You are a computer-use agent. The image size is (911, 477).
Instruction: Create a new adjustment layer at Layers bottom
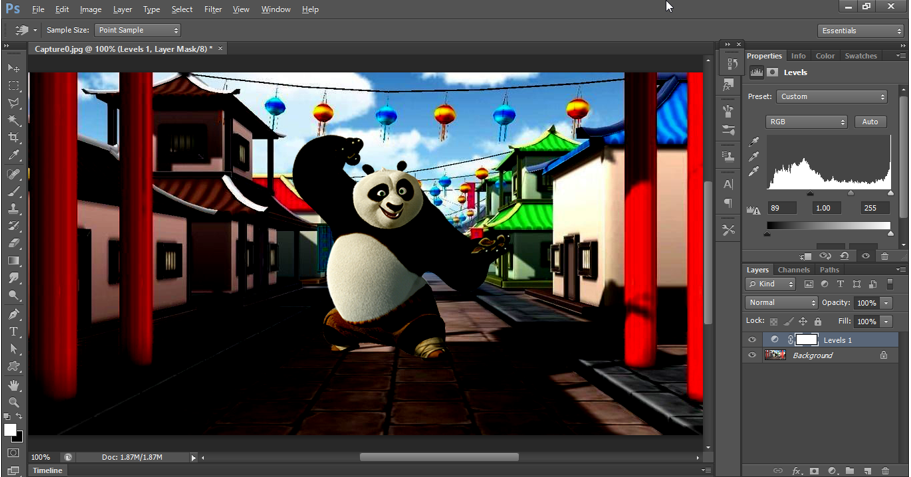832,471
